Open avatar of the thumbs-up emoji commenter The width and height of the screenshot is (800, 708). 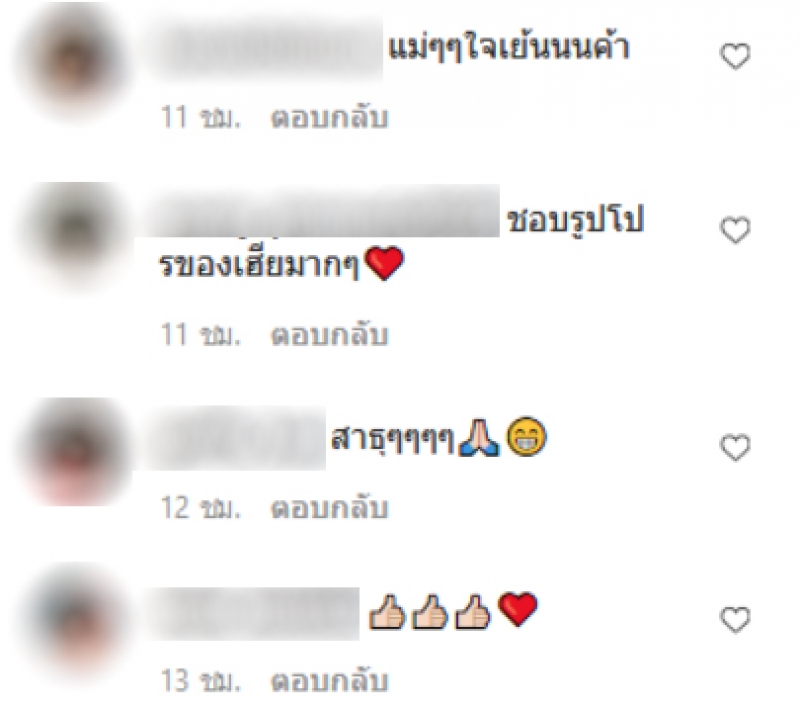(x=77, y=618)
